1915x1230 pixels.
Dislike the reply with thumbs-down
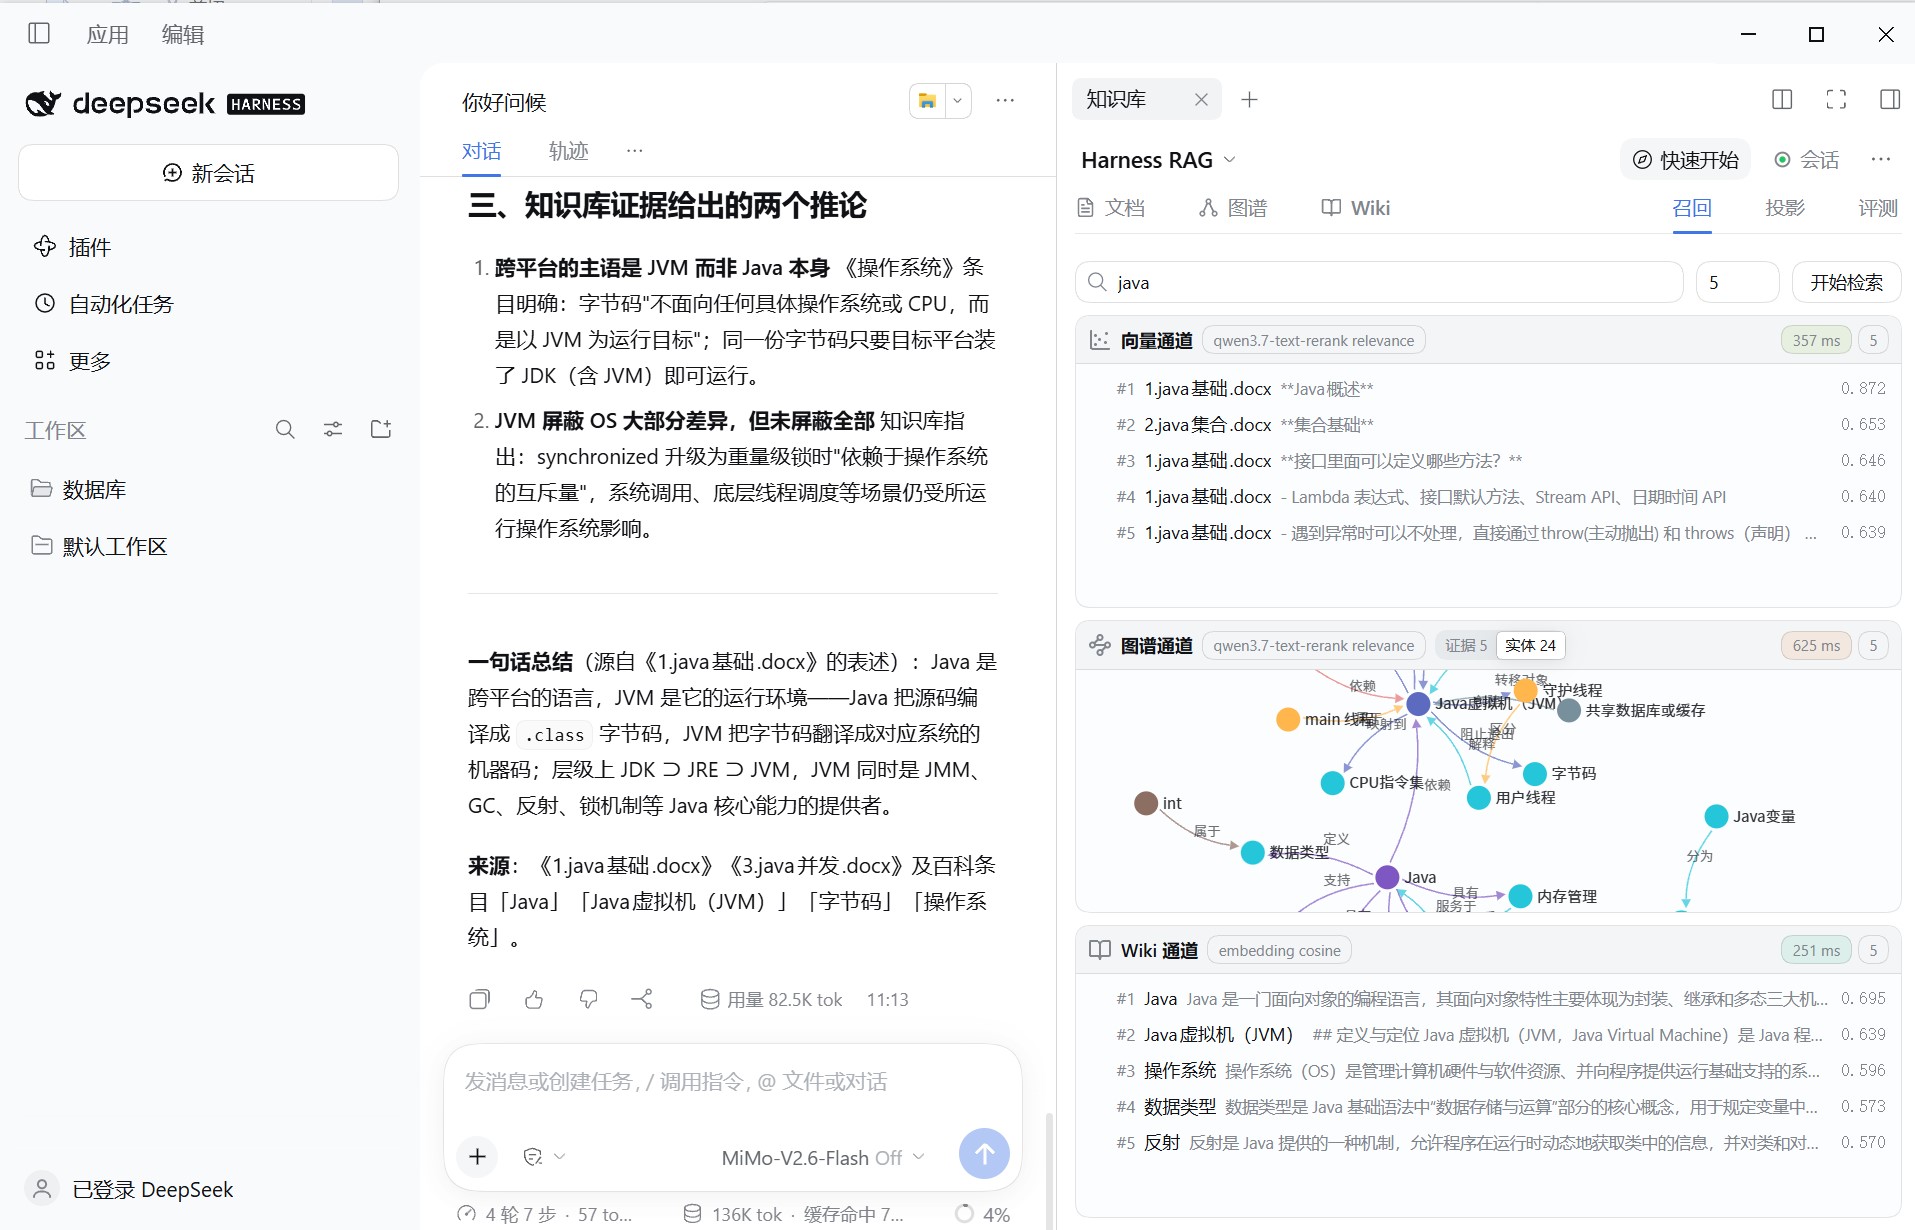click(588, 999)
